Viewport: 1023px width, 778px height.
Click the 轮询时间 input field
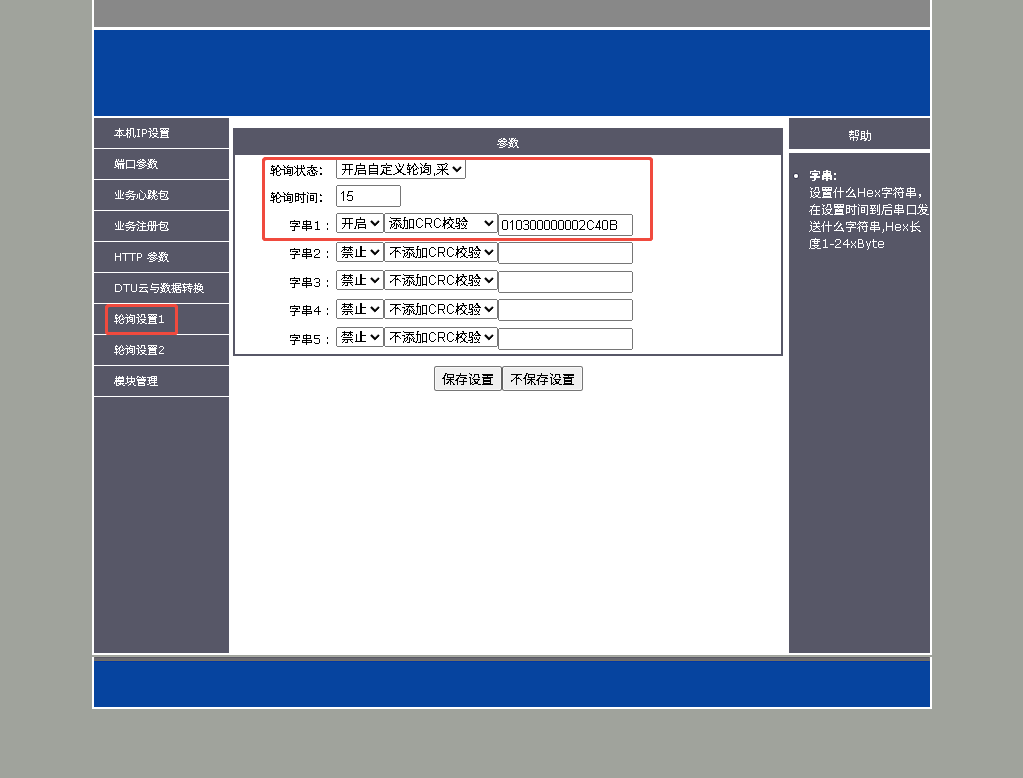pos(368,196)
